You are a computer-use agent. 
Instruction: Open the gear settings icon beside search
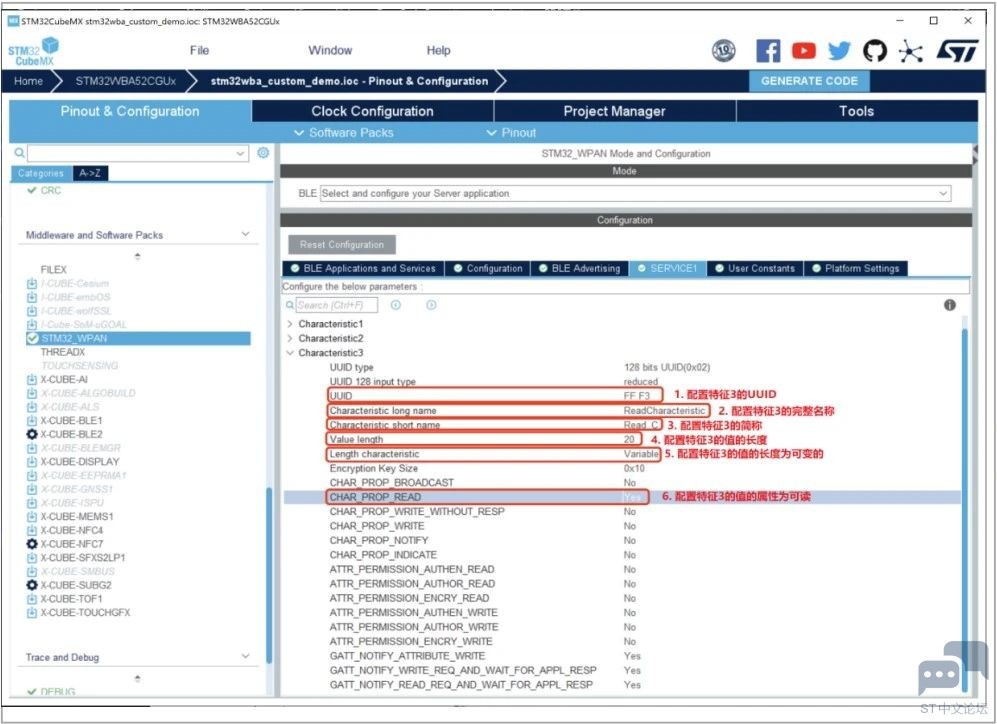coord(263,153)
